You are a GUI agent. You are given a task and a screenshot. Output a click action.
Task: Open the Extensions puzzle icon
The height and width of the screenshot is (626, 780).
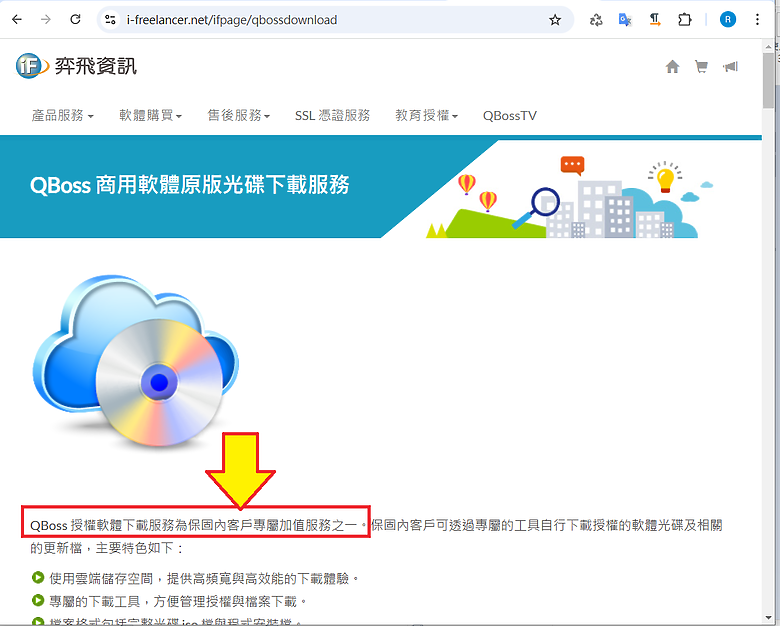coord(684,19)
